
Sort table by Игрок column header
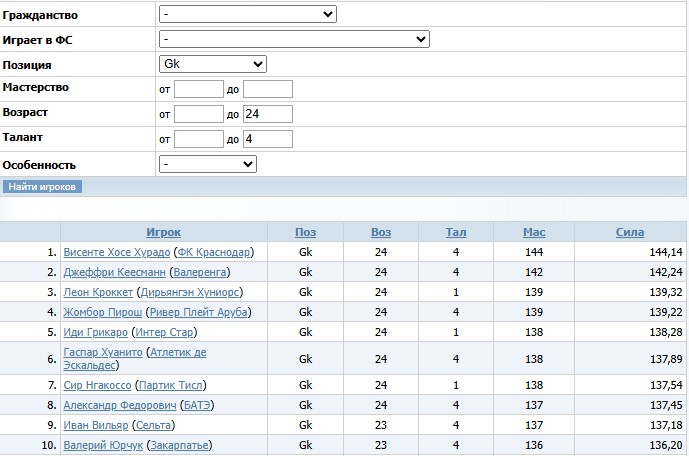tap(163, 232)
